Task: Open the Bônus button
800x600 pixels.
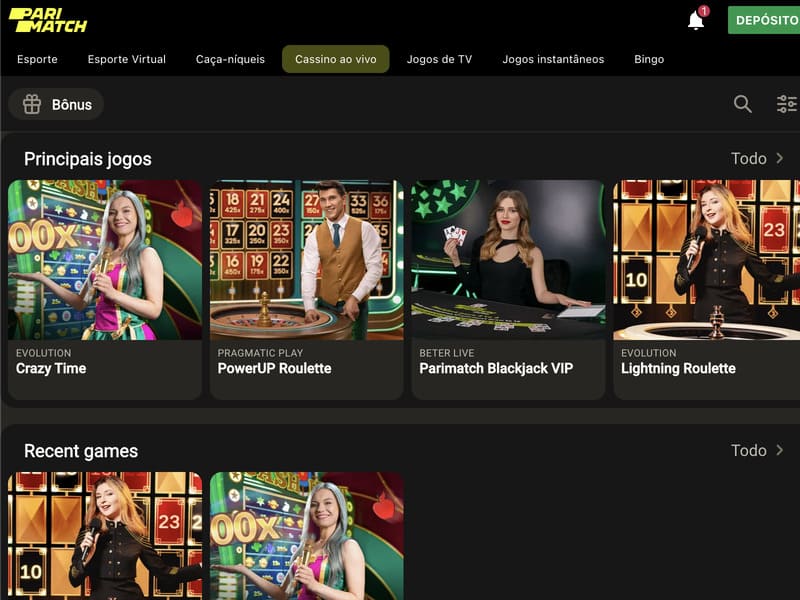Action: point(56,104)
